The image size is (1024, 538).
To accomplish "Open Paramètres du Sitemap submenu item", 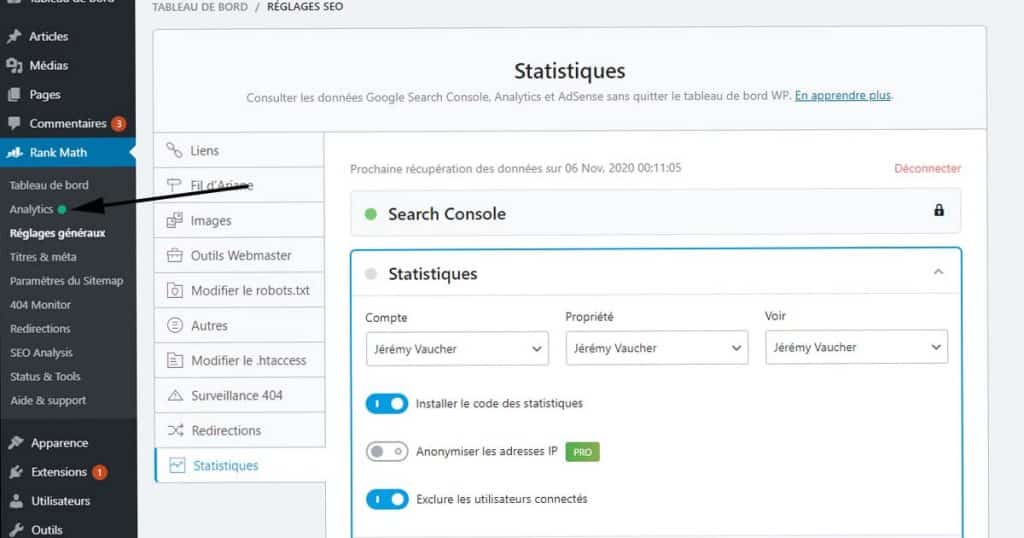I will (67, 281).
